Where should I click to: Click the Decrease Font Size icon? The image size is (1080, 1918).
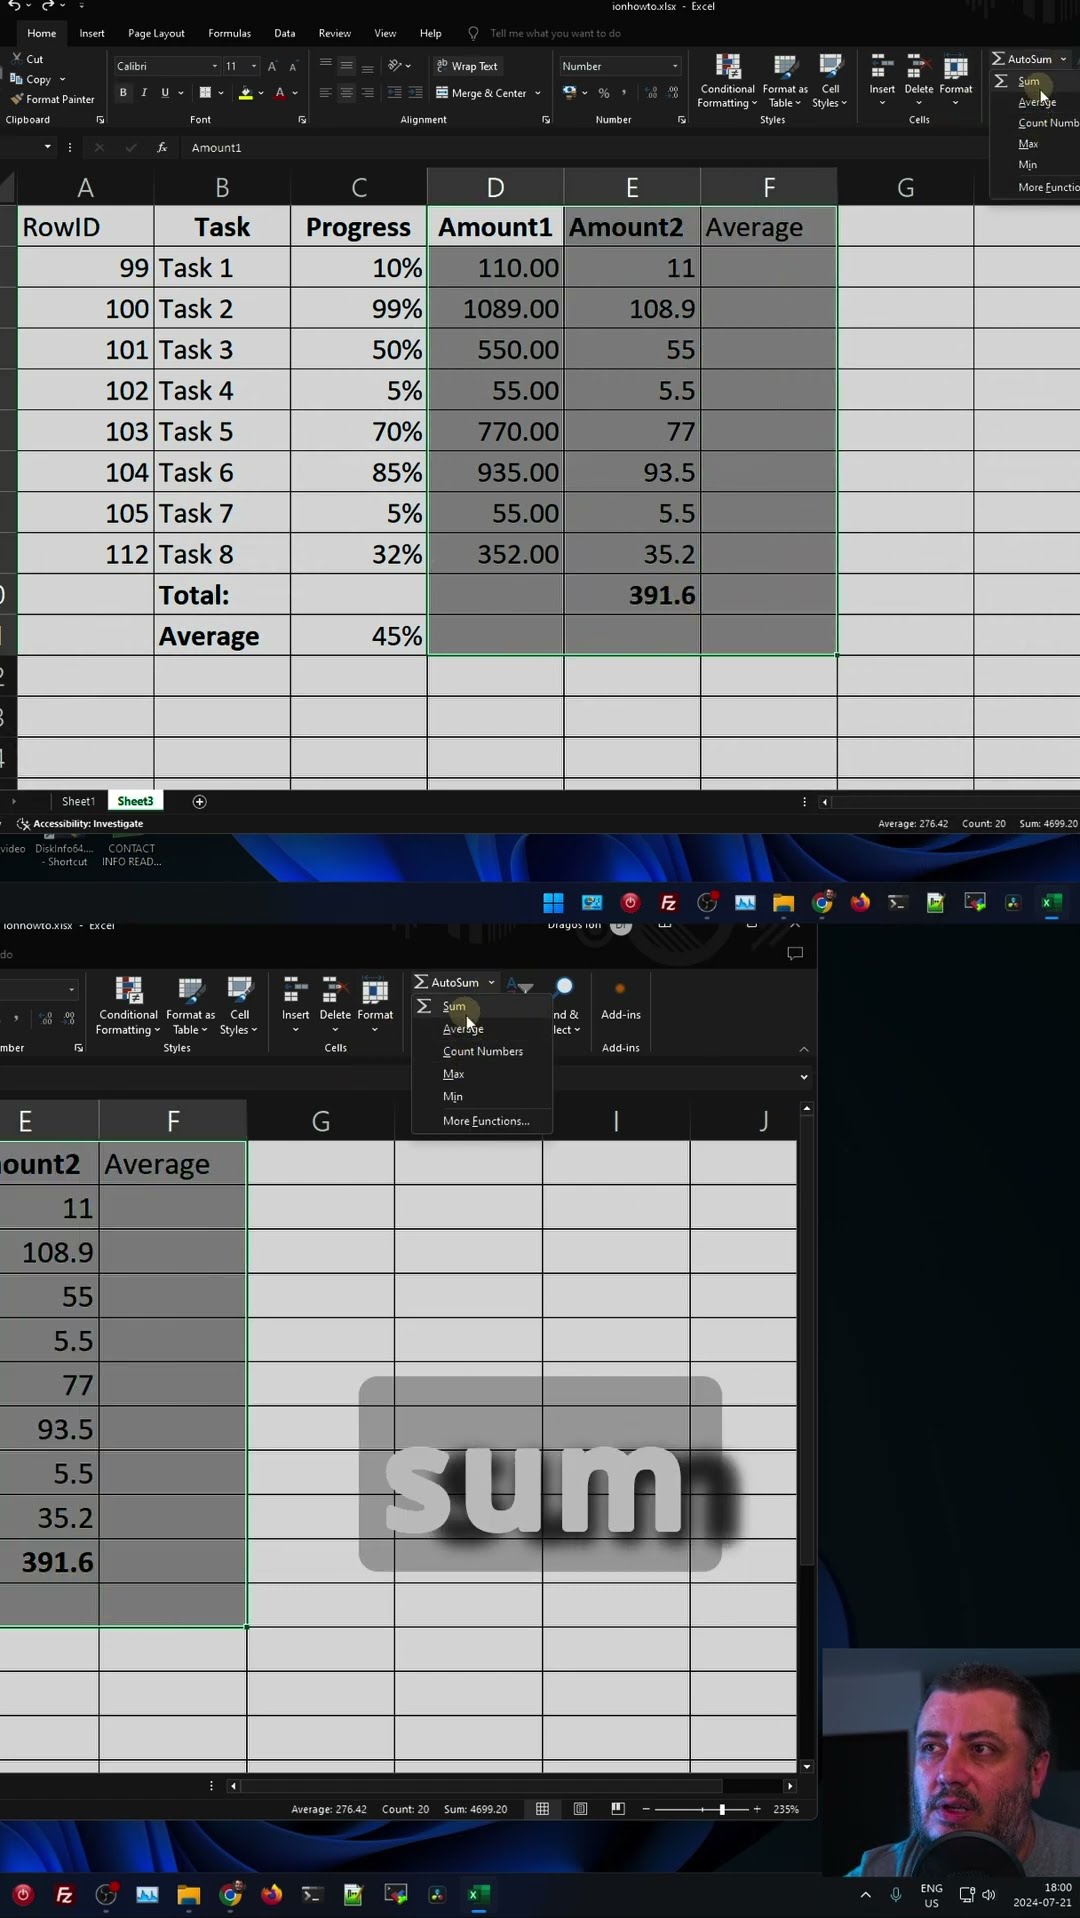click(292, 66)
